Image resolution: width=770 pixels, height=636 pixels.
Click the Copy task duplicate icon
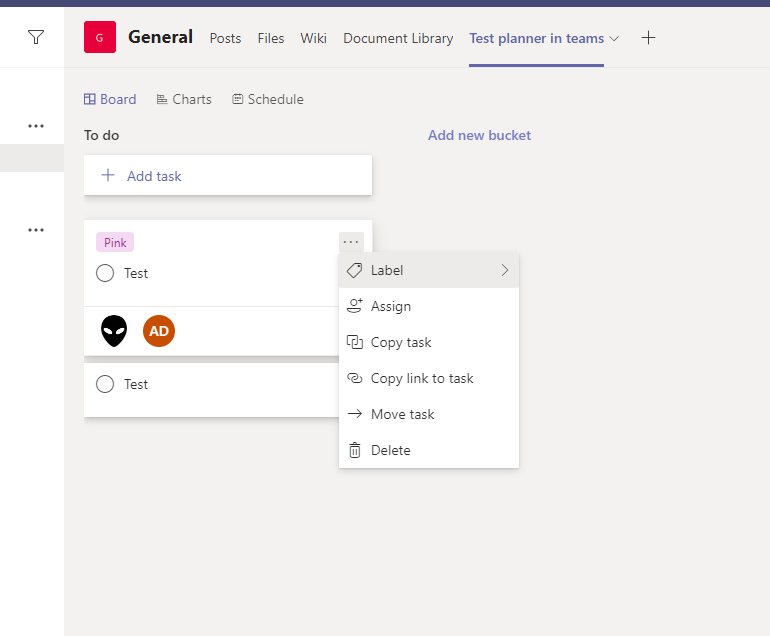click(x=355, y=342)
